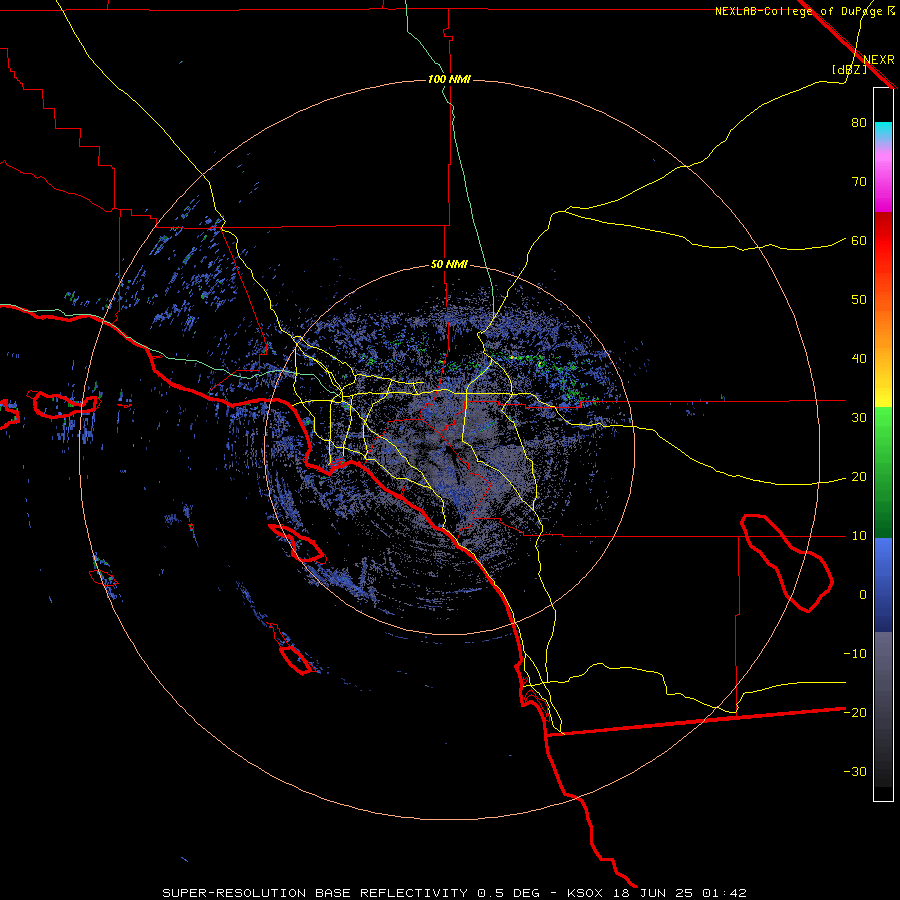Click the 70 value on the dBZ scale

pyautogui.click(x=859, y=182)
